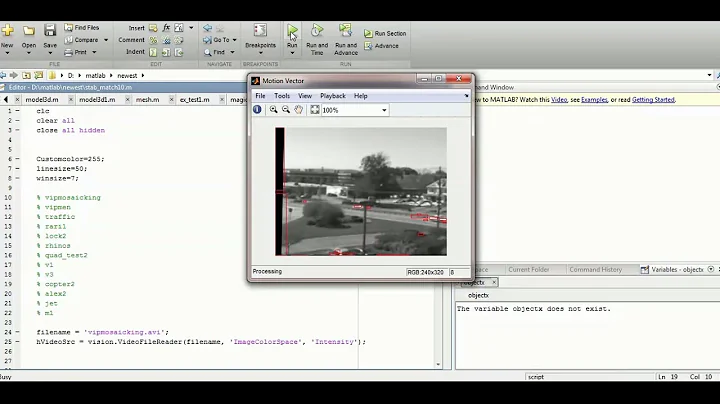Click the Comment percent icon
The height and width of the screenshot is (404, 720).
tap(153, 40)
